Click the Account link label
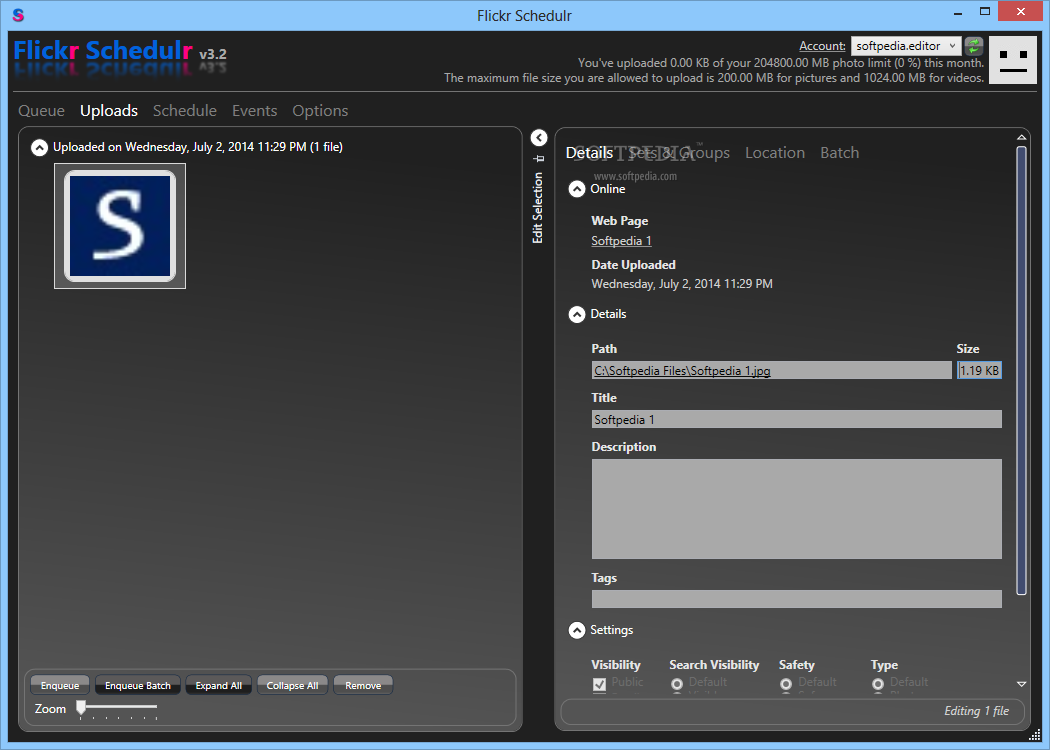Screen dimensions: 1050x750 point(822,46)
